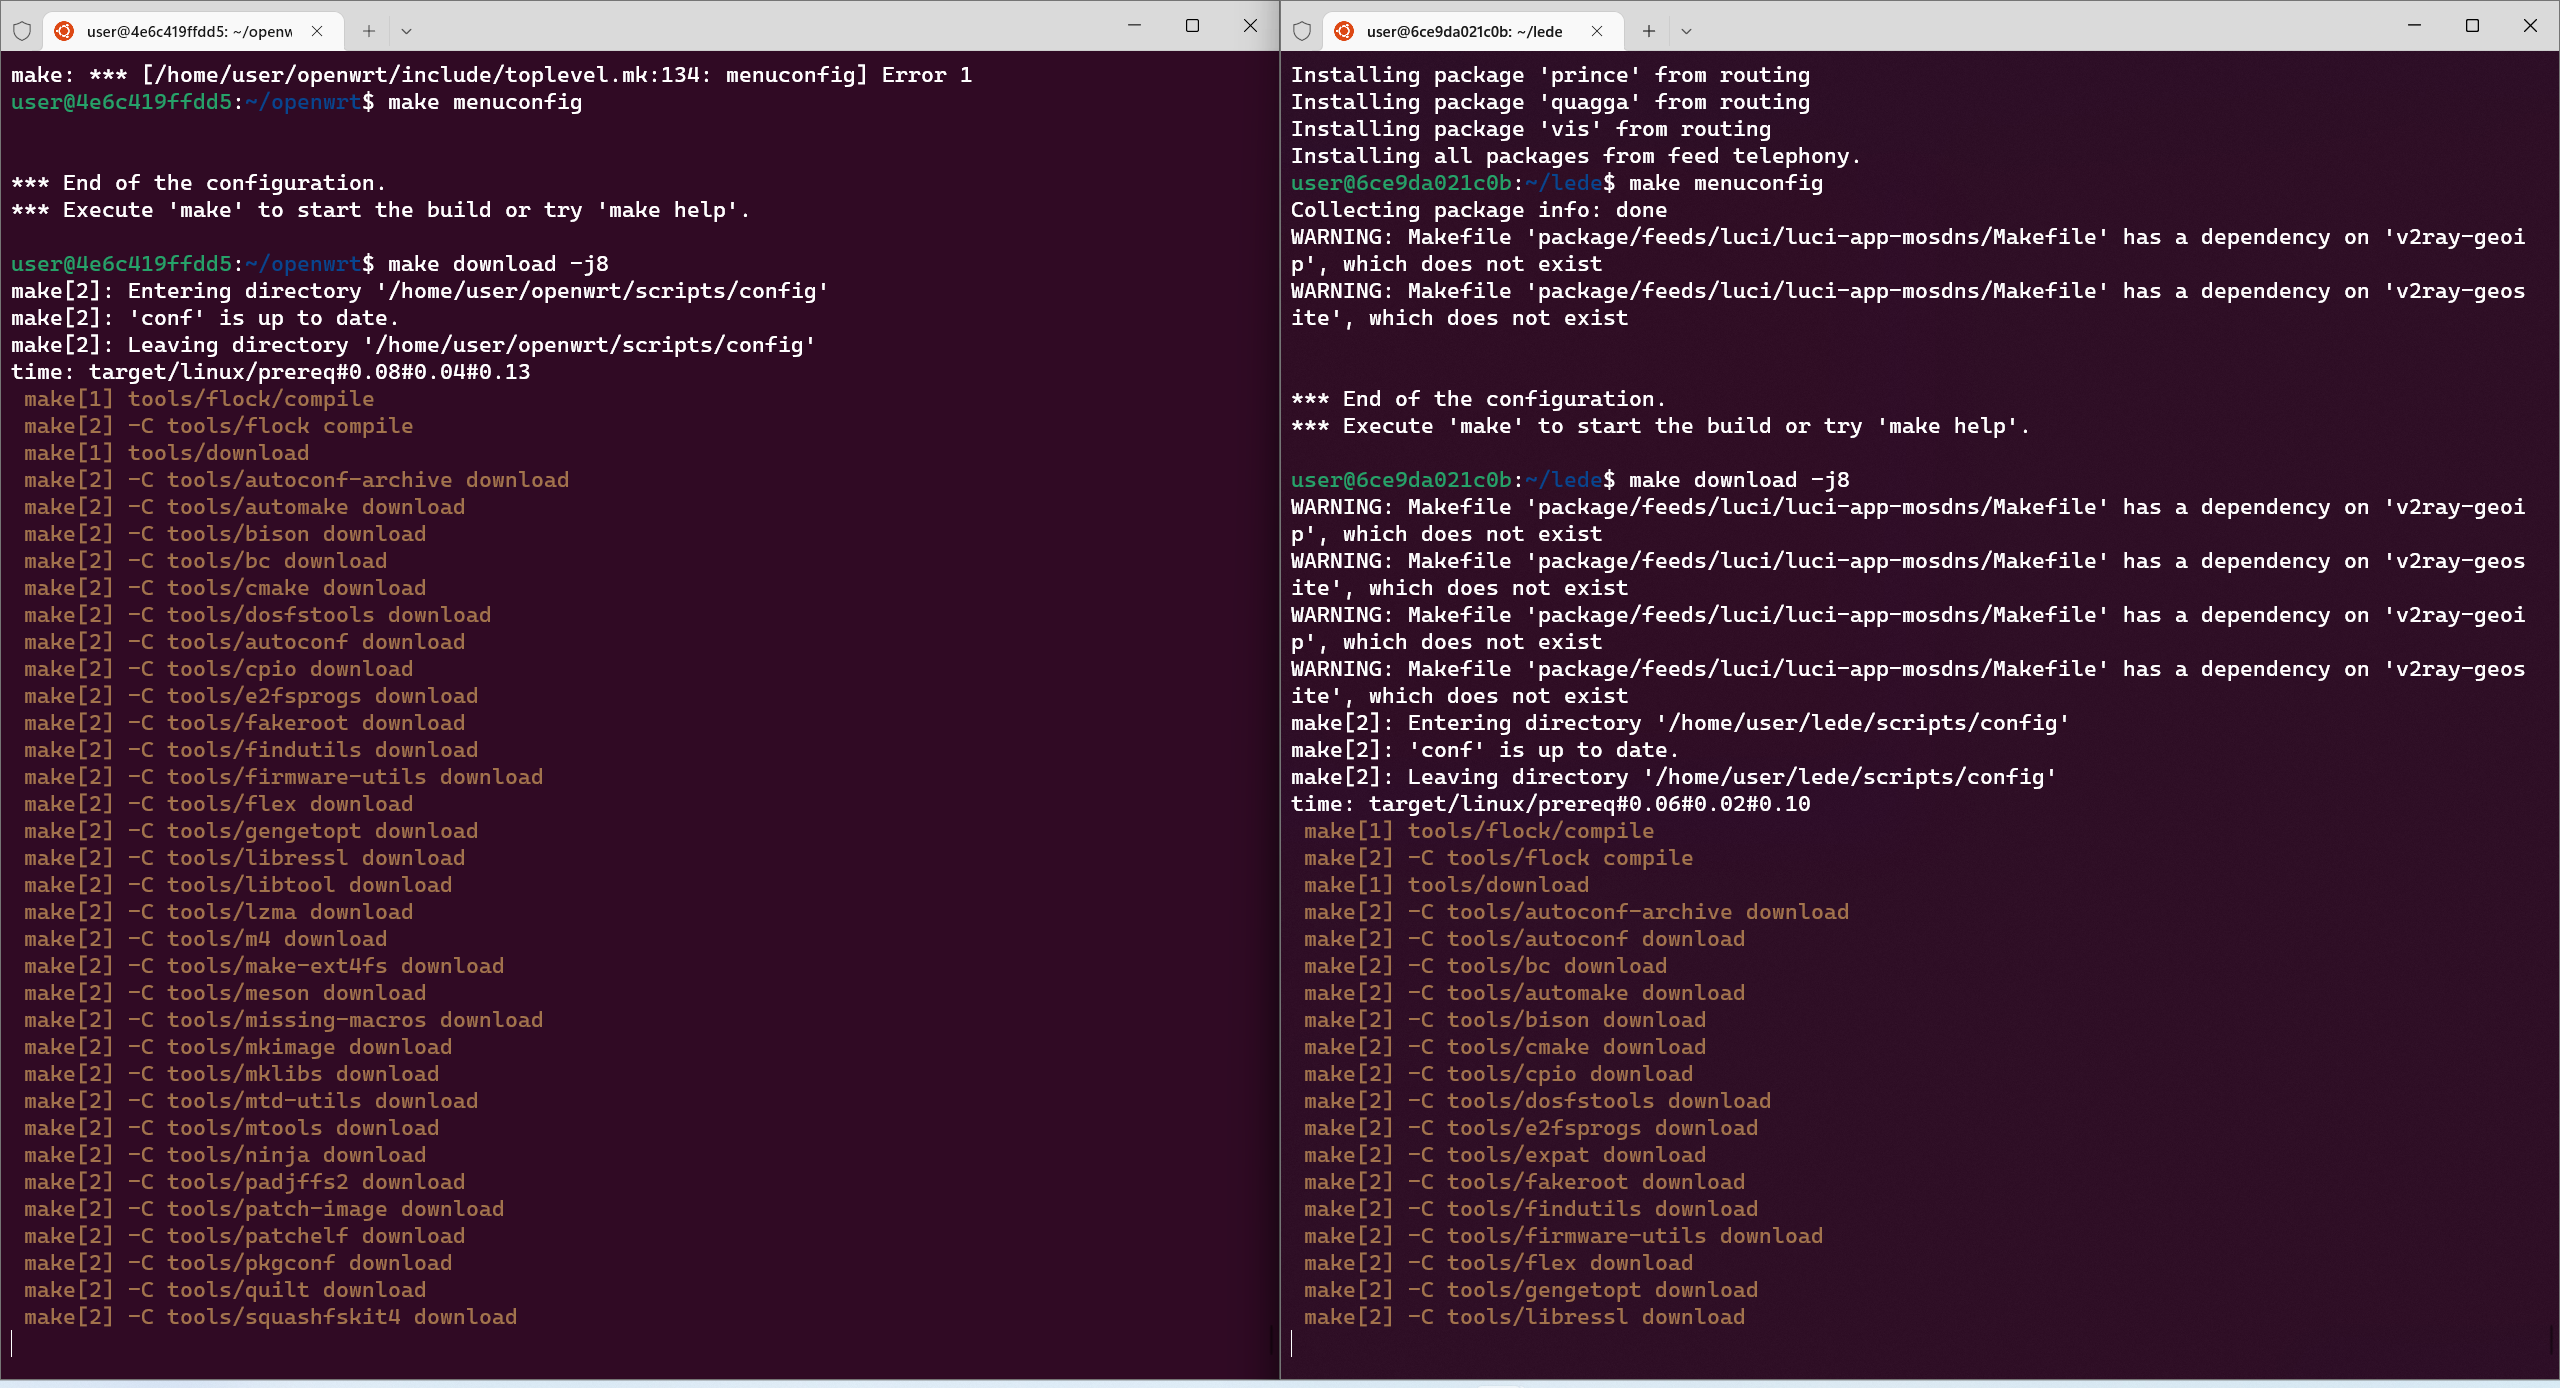Maximize the right lede terminal window
Viewport: 2560px width, 1388px height.
tap(2472, 26)
